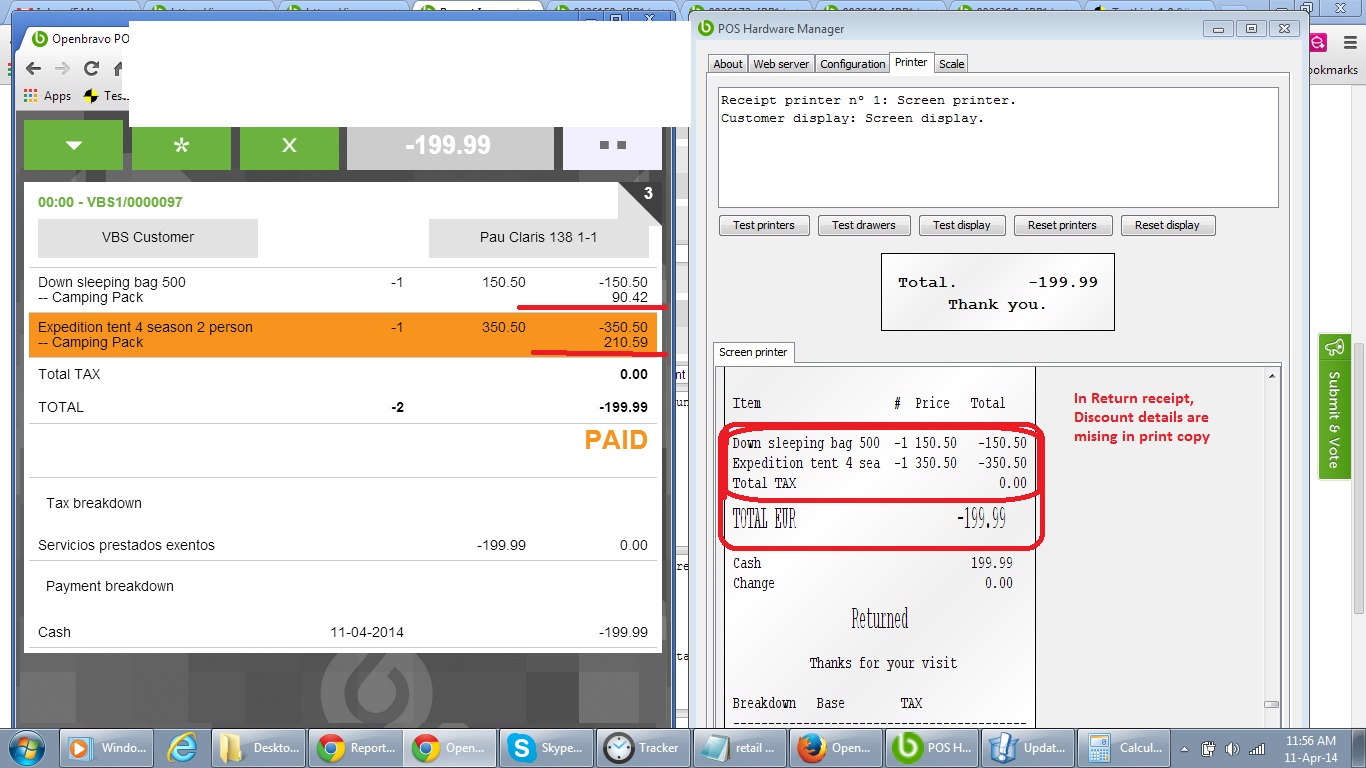This screenshot has height=768, width=1366.
Task: Select the Down sleeping bag 500 line
Action: tap(343, 290)
